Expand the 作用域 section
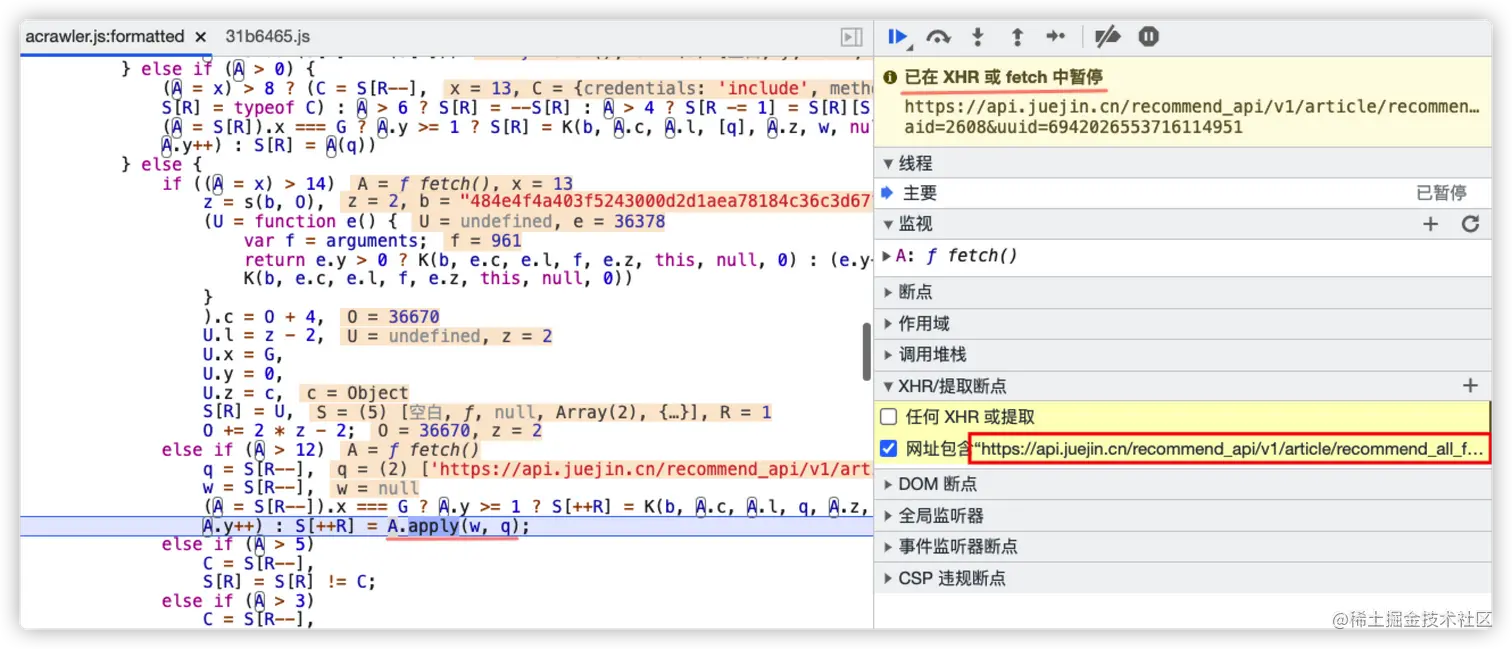Image resolution: width=1512 pixels, height=649 pixels. pos(1183,323)
